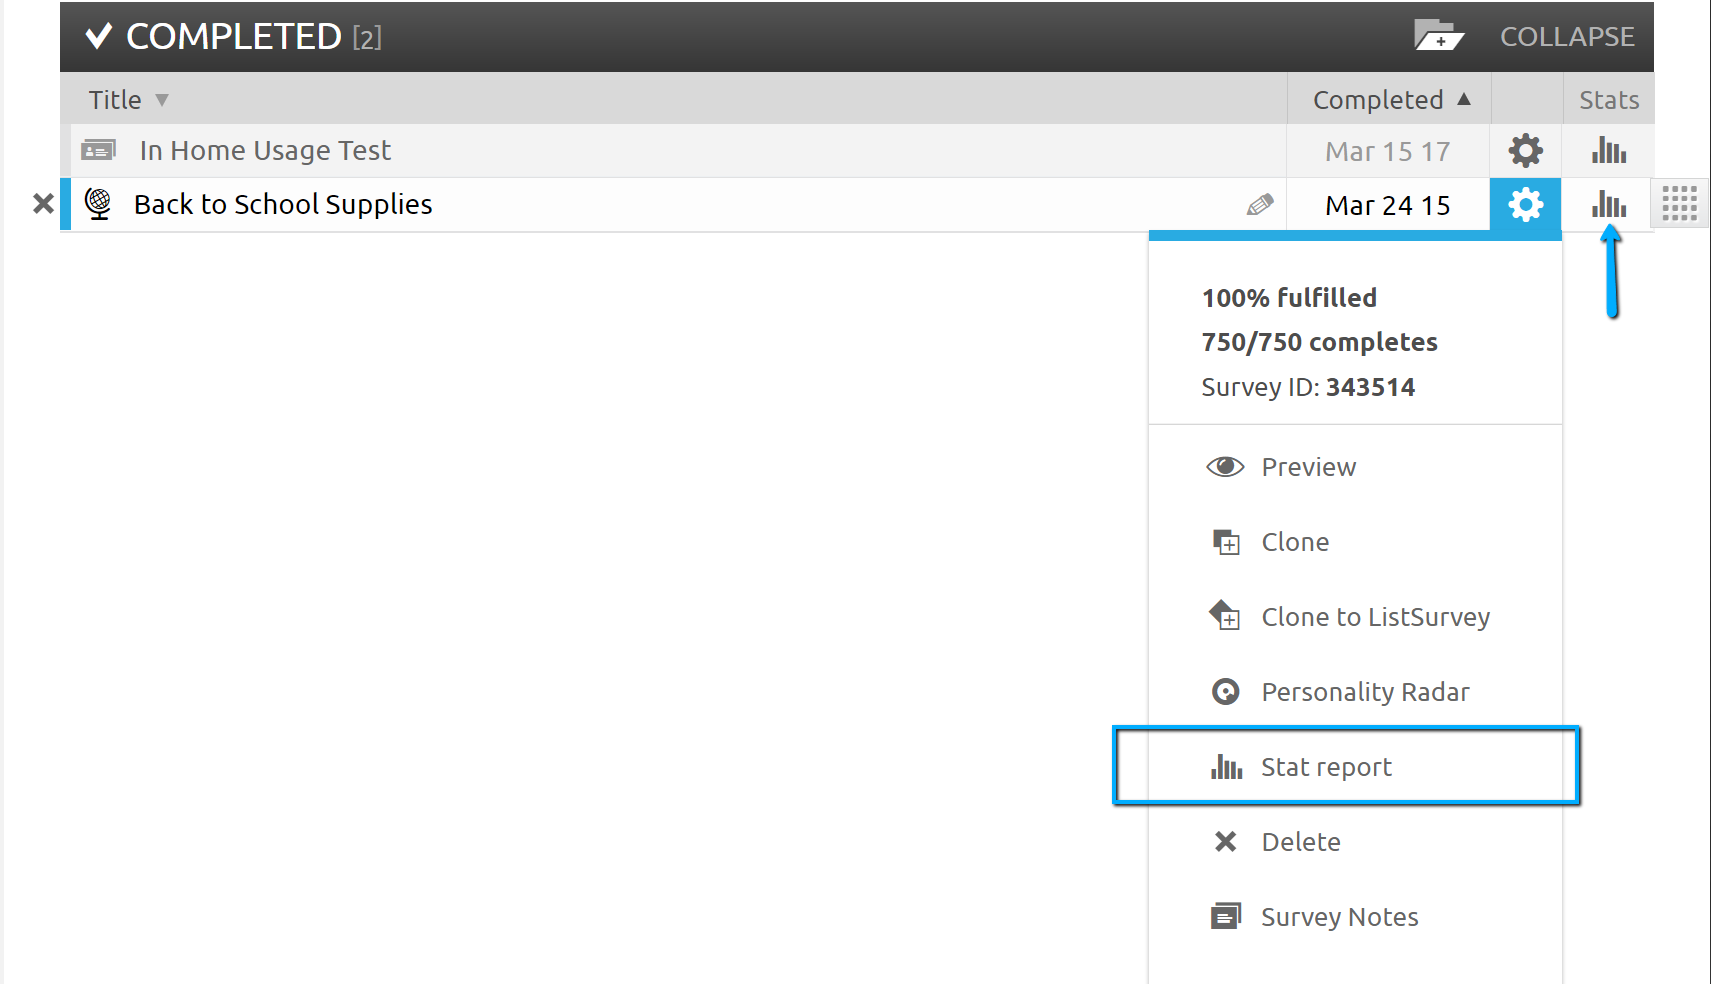
Task: Click active gear icon for Back to School Supplies
Action: (1525, 205)
